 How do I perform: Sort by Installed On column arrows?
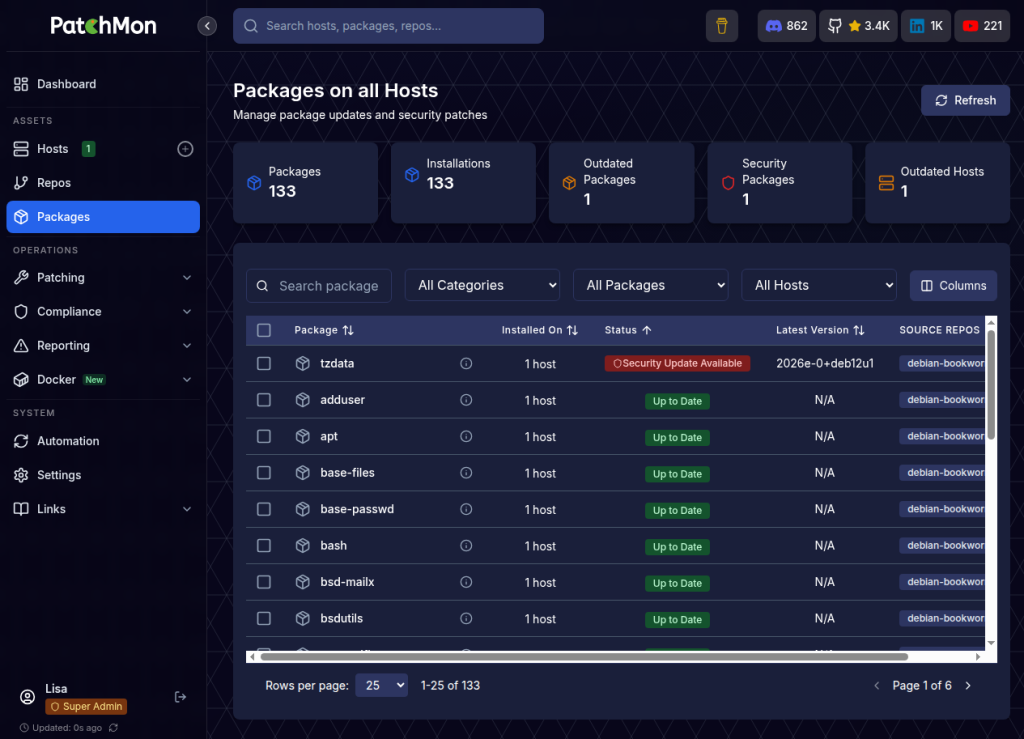573,330
